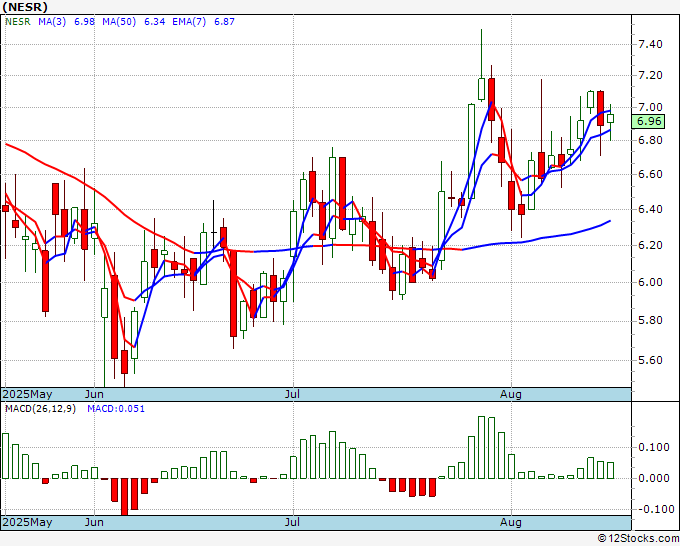Click the Jul label on MACD timeline

tap(293, 522)
